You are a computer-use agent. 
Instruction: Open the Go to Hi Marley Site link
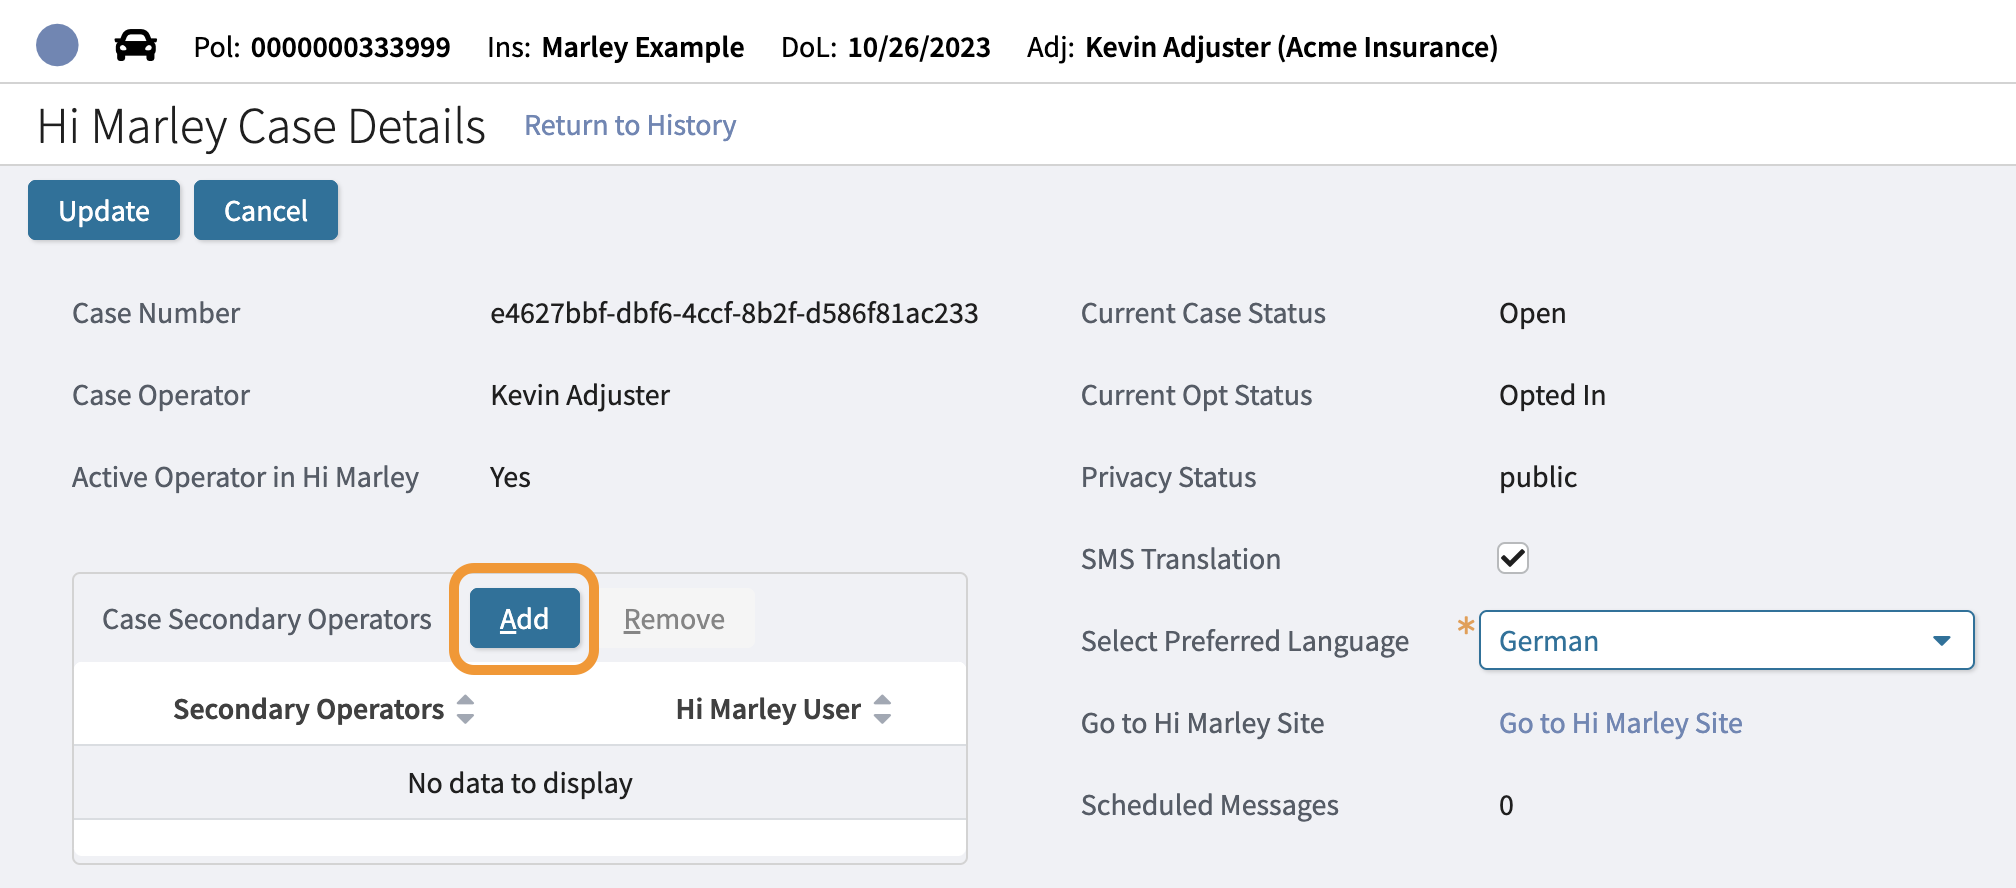[x=1620, y=723]
